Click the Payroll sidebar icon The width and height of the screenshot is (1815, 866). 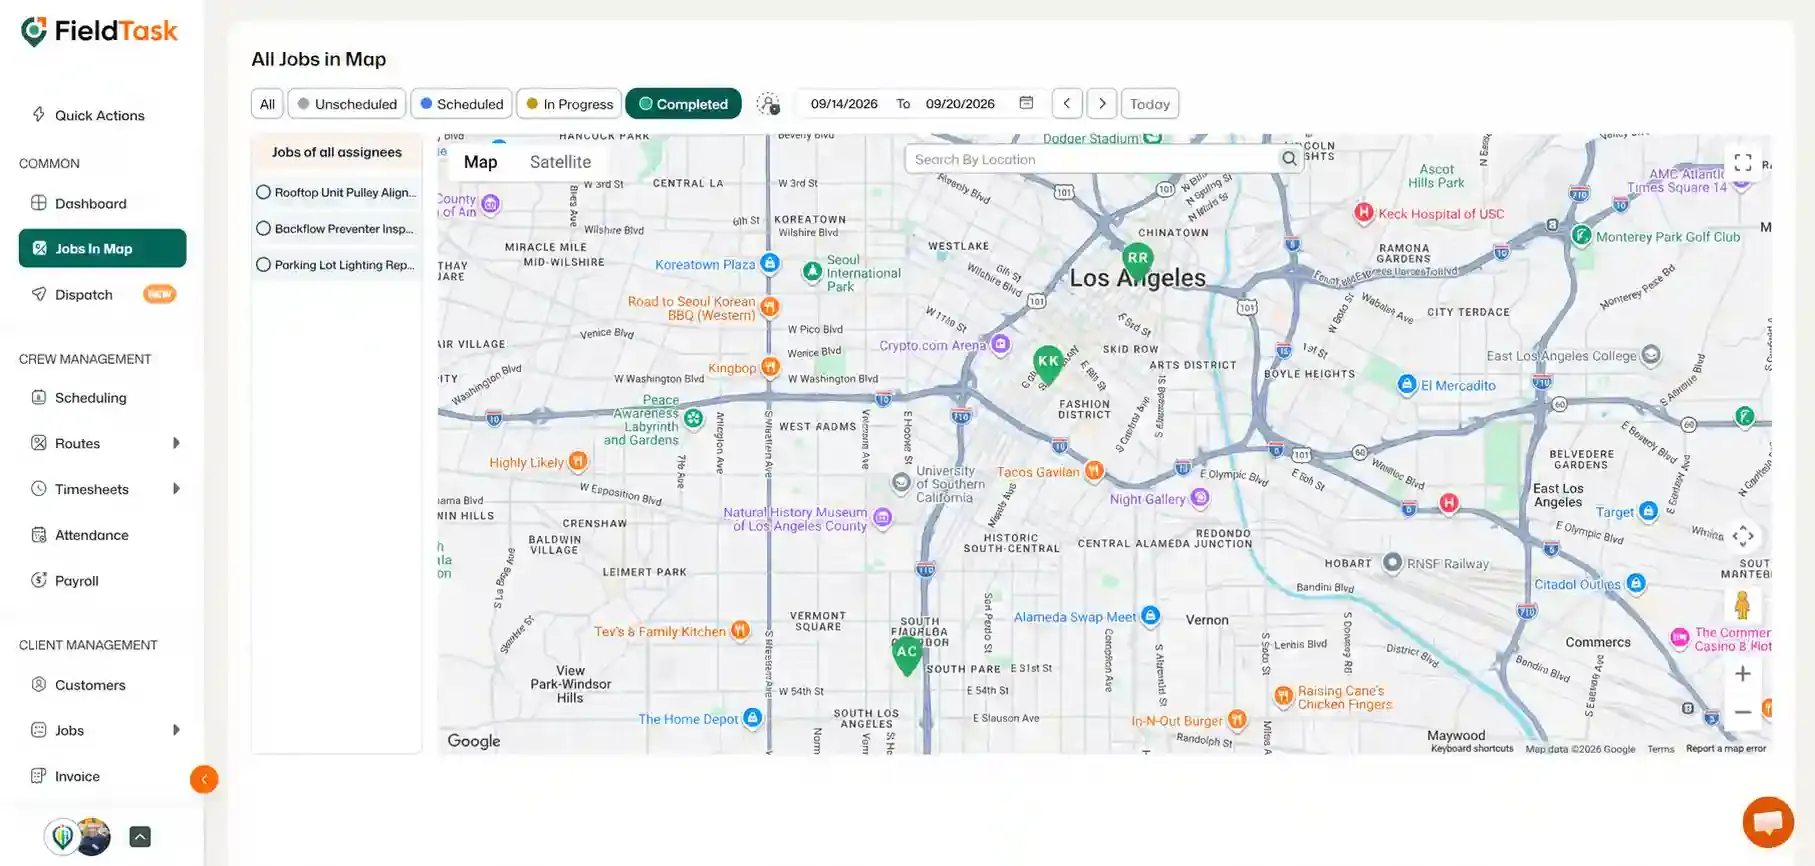tap(39, 580)
